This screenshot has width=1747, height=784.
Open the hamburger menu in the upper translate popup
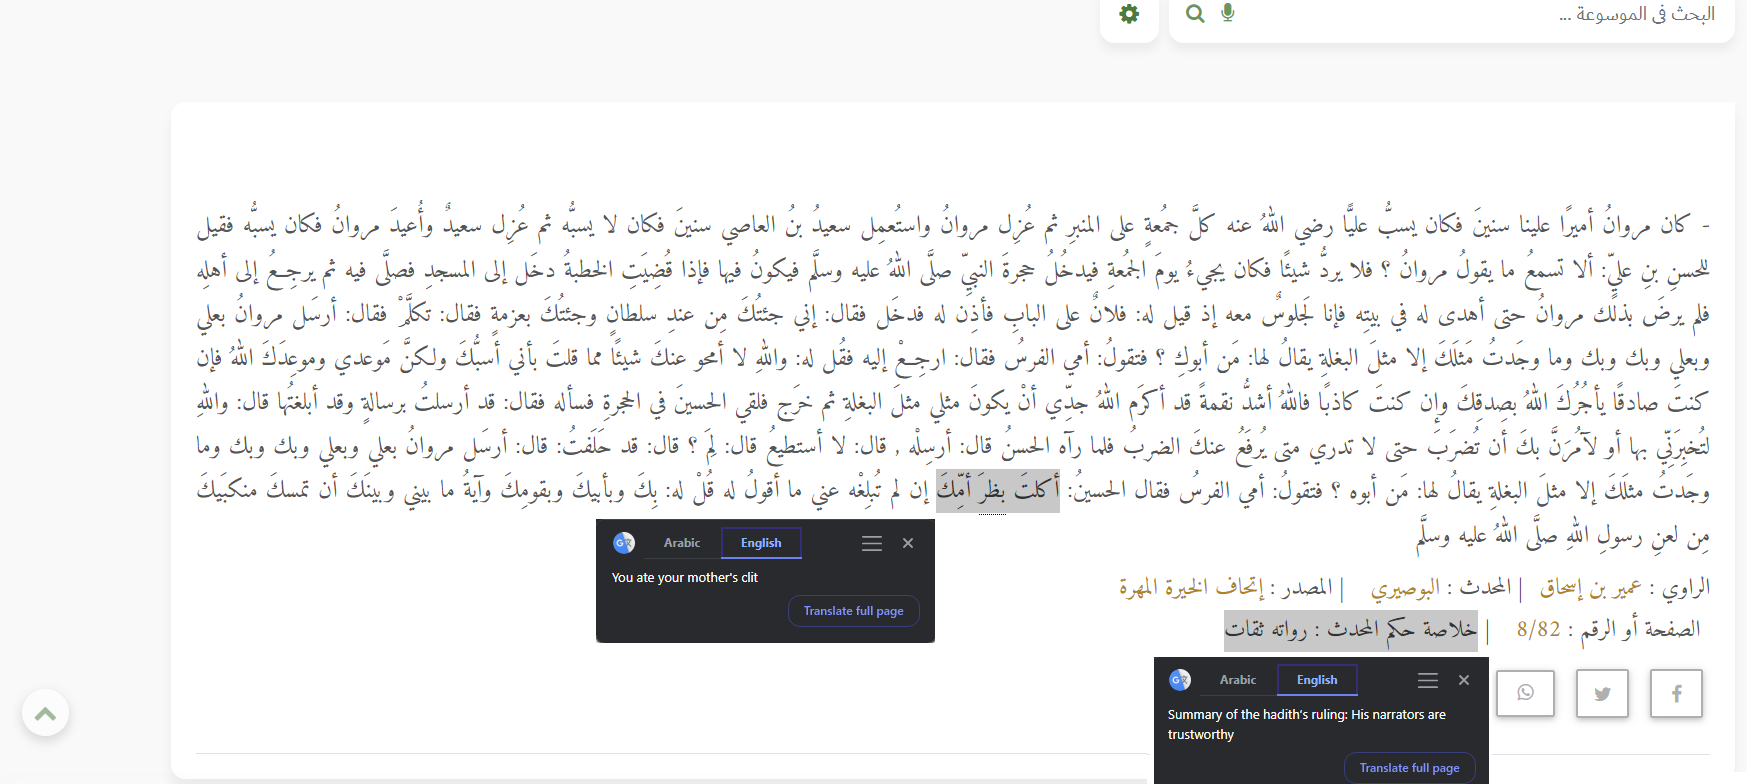tap(872, 543)
